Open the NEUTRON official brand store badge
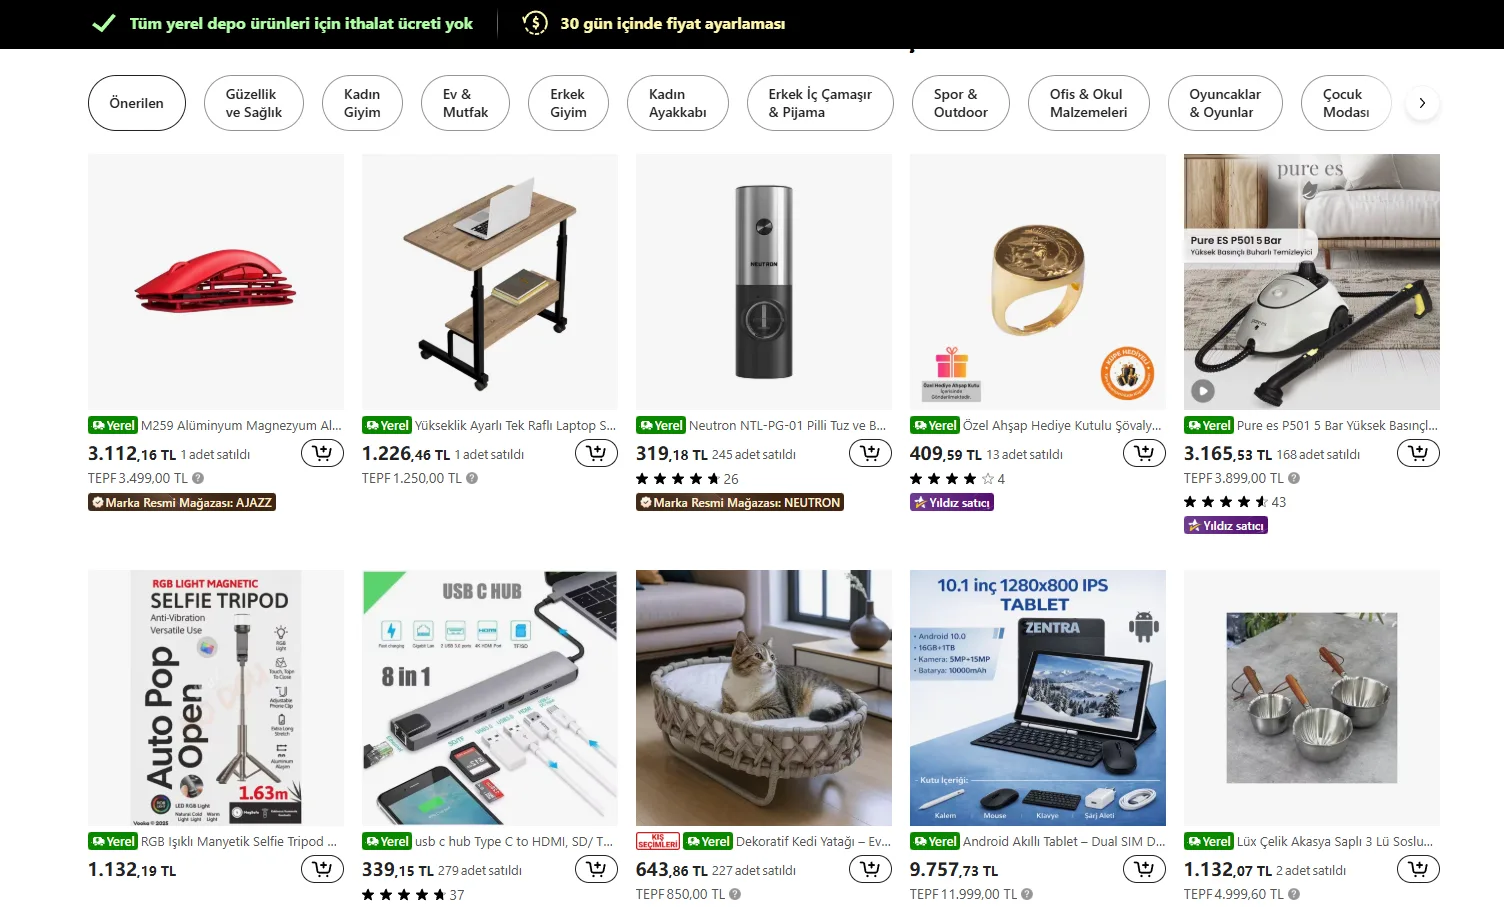 [740, 503]
